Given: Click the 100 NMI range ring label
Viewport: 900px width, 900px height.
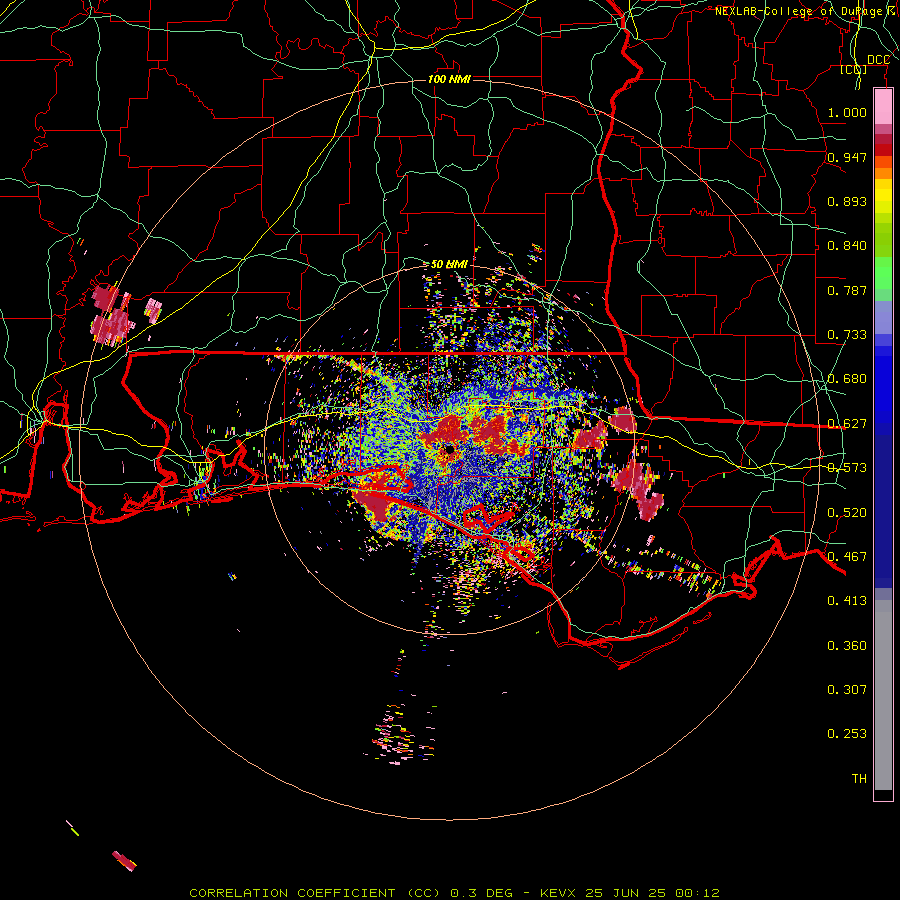Looking at the screenshot, I should 449,79.
